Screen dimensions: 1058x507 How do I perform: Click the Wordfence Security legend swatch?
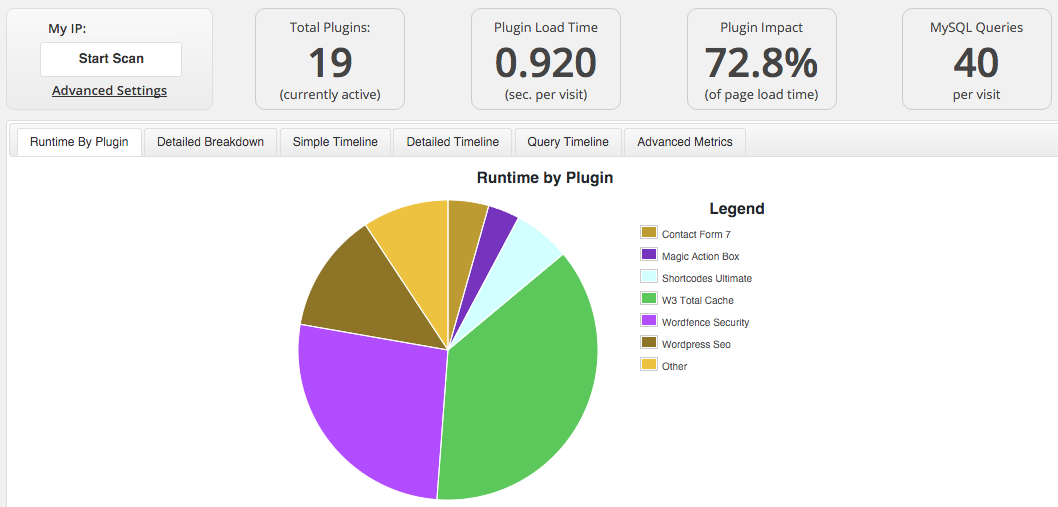point(648,320)
